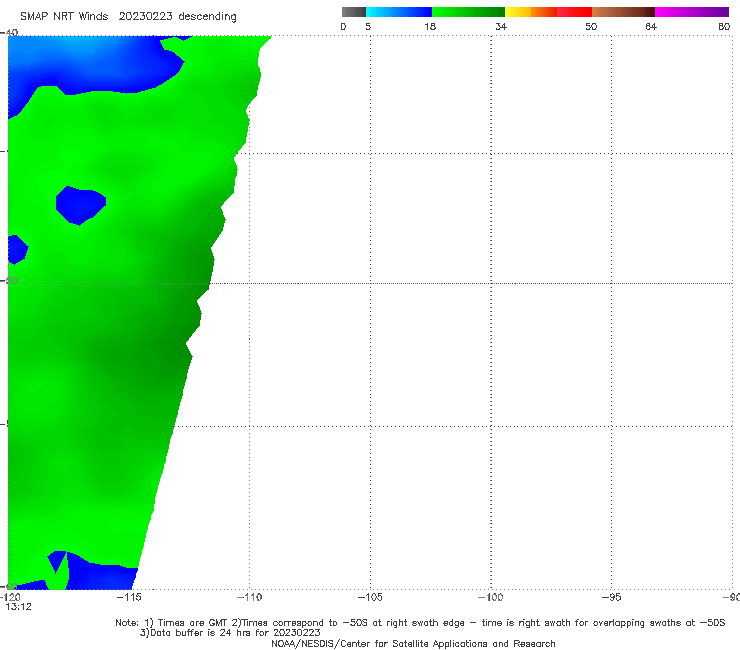Click the cyan-blue segment of the color bar
This screenshot has width=740, height=650.
click(x=399, y=12)
